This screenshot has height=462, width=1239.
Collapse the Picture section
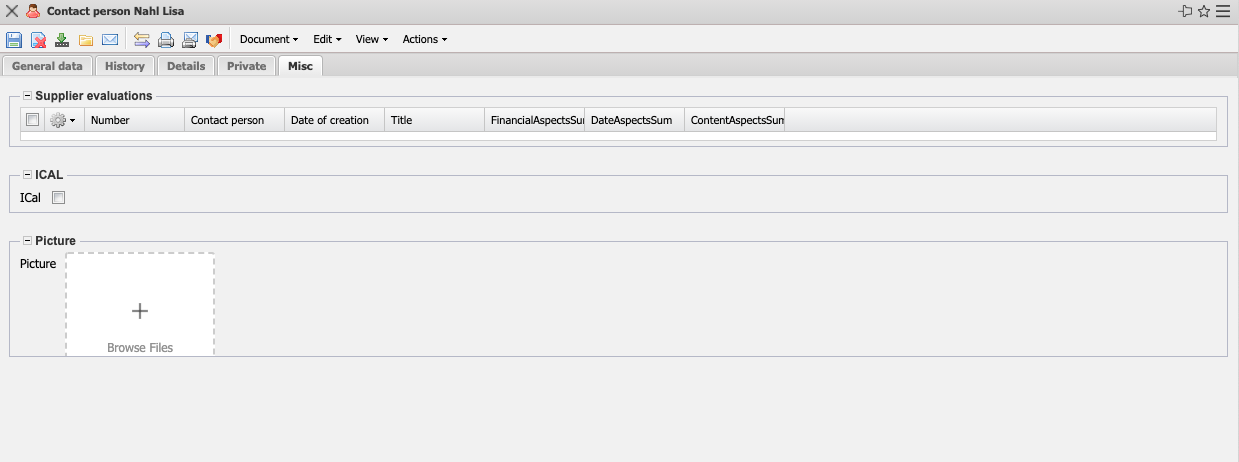pyautogui.click(x=27, y=241)
